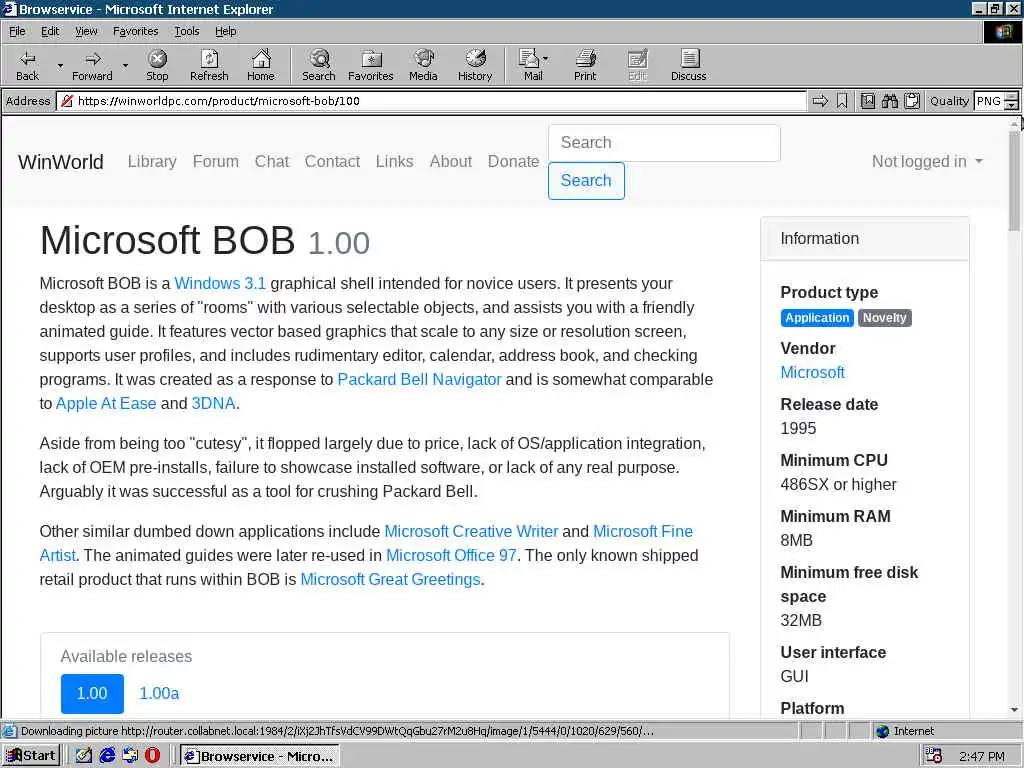The height and width of the screenshot is (768, 1024).
Task: Open the Donate nav link
Action: (x=513, y=161)
